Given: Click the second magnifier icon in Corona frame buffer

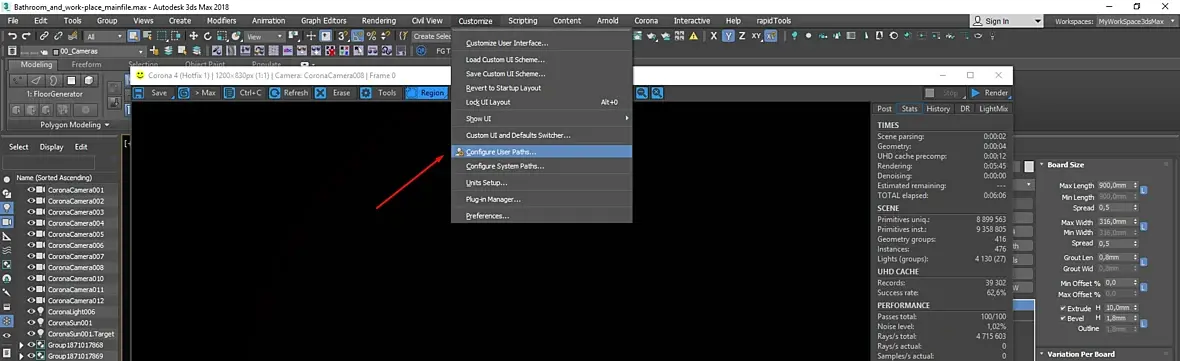Looking at the screenshot, I should (x=657, y=93).
